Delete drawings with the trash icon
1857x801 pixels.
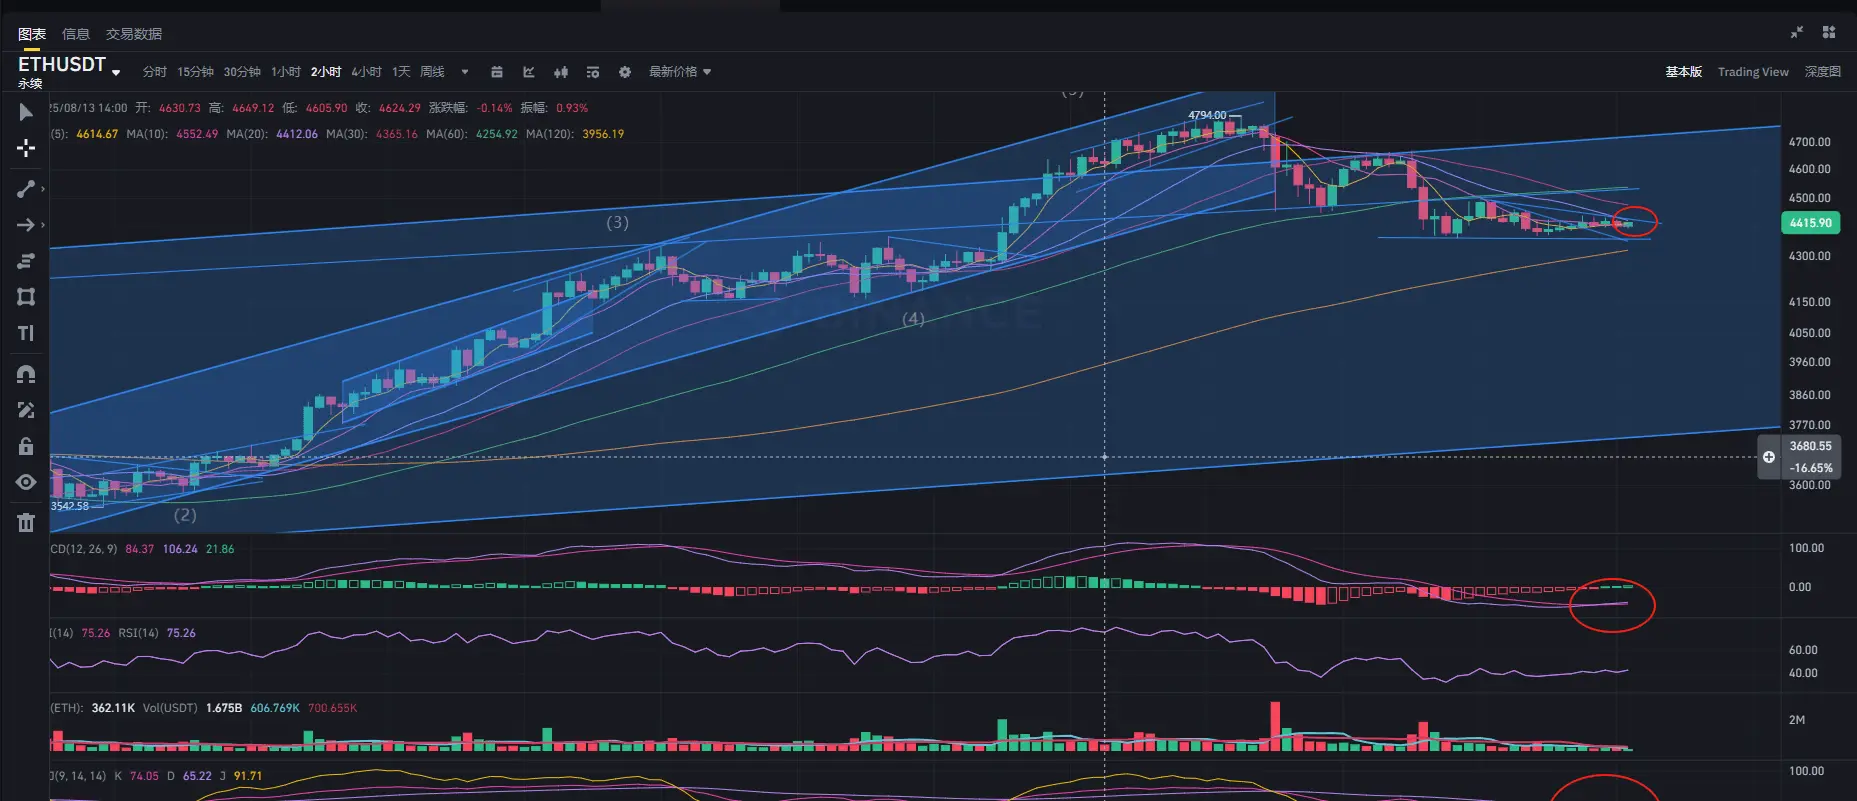pos(26,522)
